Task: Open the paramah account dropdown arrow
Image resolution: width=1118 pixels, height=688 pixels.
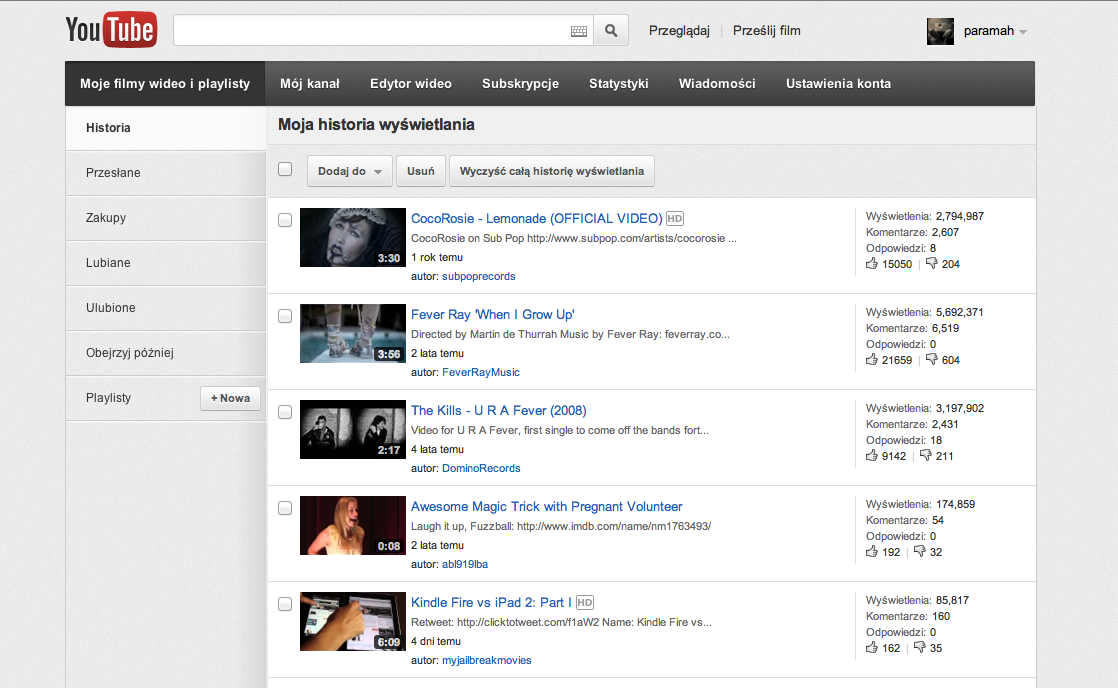Action: [1023, 32]
